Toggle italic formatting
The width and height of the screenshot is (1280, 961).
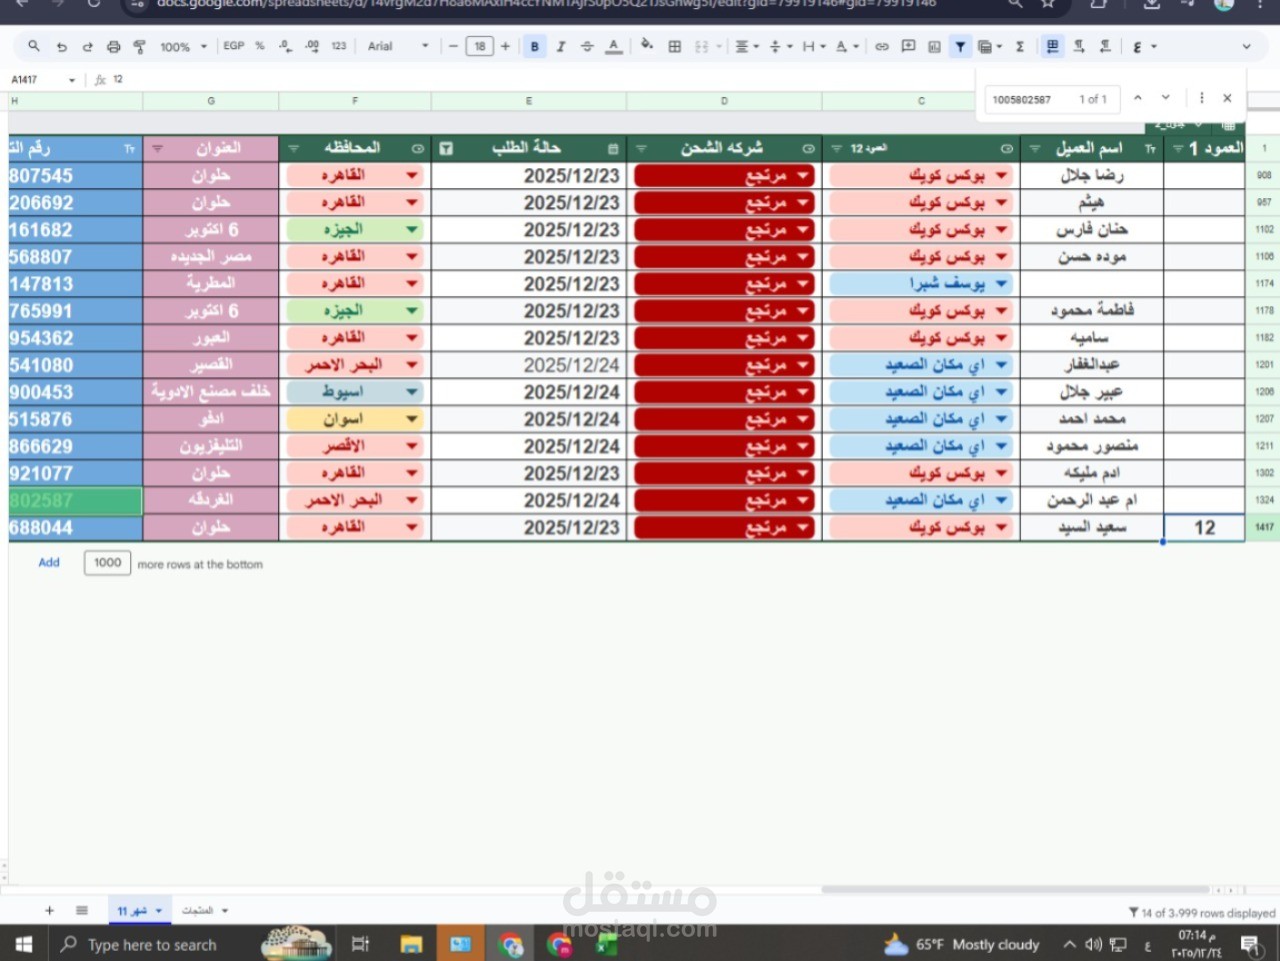(561, 46)
